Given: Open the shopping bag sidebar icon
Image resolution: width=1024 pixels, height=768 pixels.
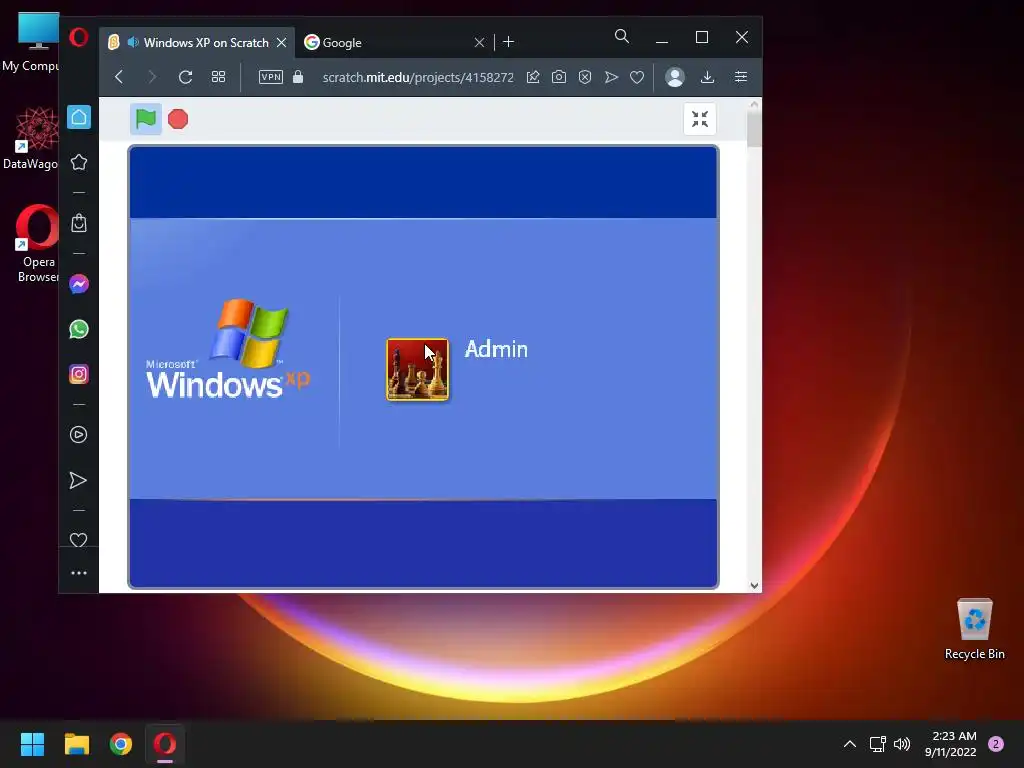Looking at the screenshot, I should tap(79, 223).
